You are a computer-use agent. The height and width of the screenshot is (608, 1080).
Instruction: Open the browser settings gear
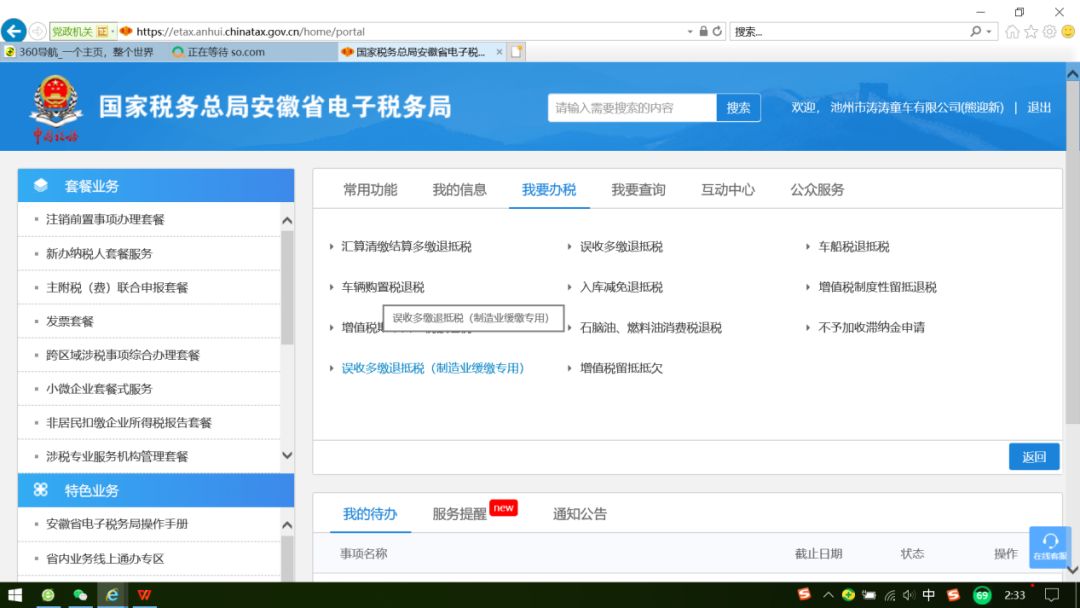click(1049, 32)
